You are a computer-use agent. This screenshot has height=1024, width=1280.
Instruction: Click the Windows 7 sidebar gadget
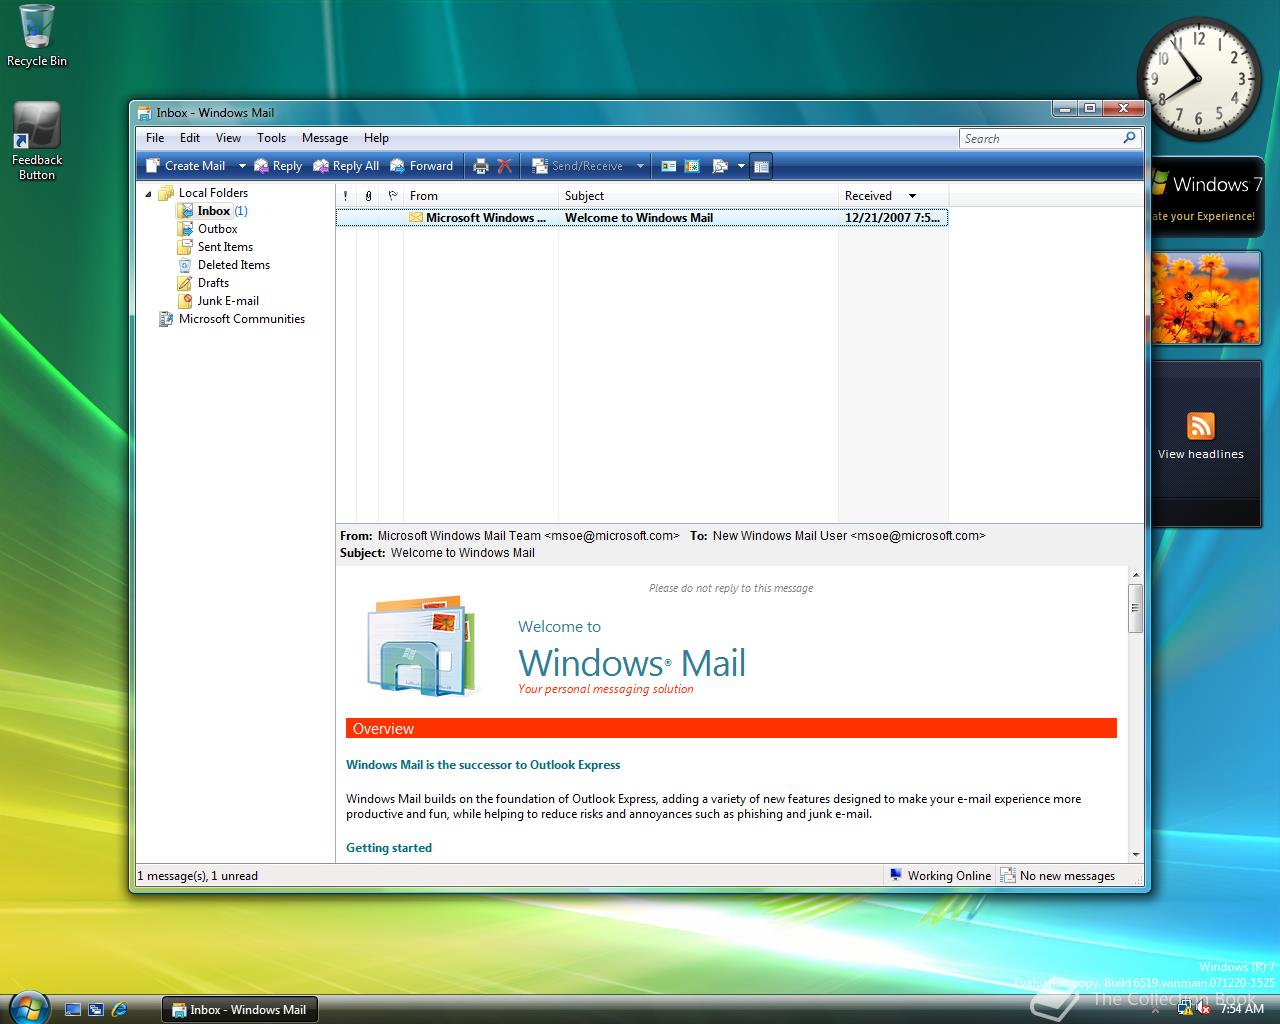[x=1208, y=196]
